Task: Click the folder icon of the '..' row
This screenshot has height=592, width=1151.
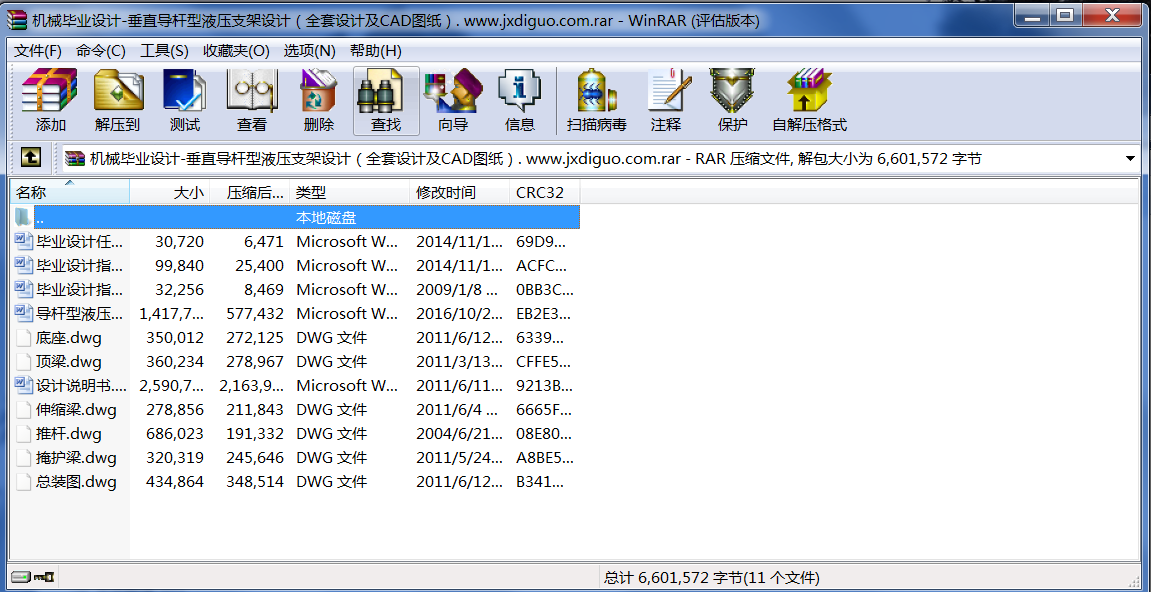Action: [24, 217]
